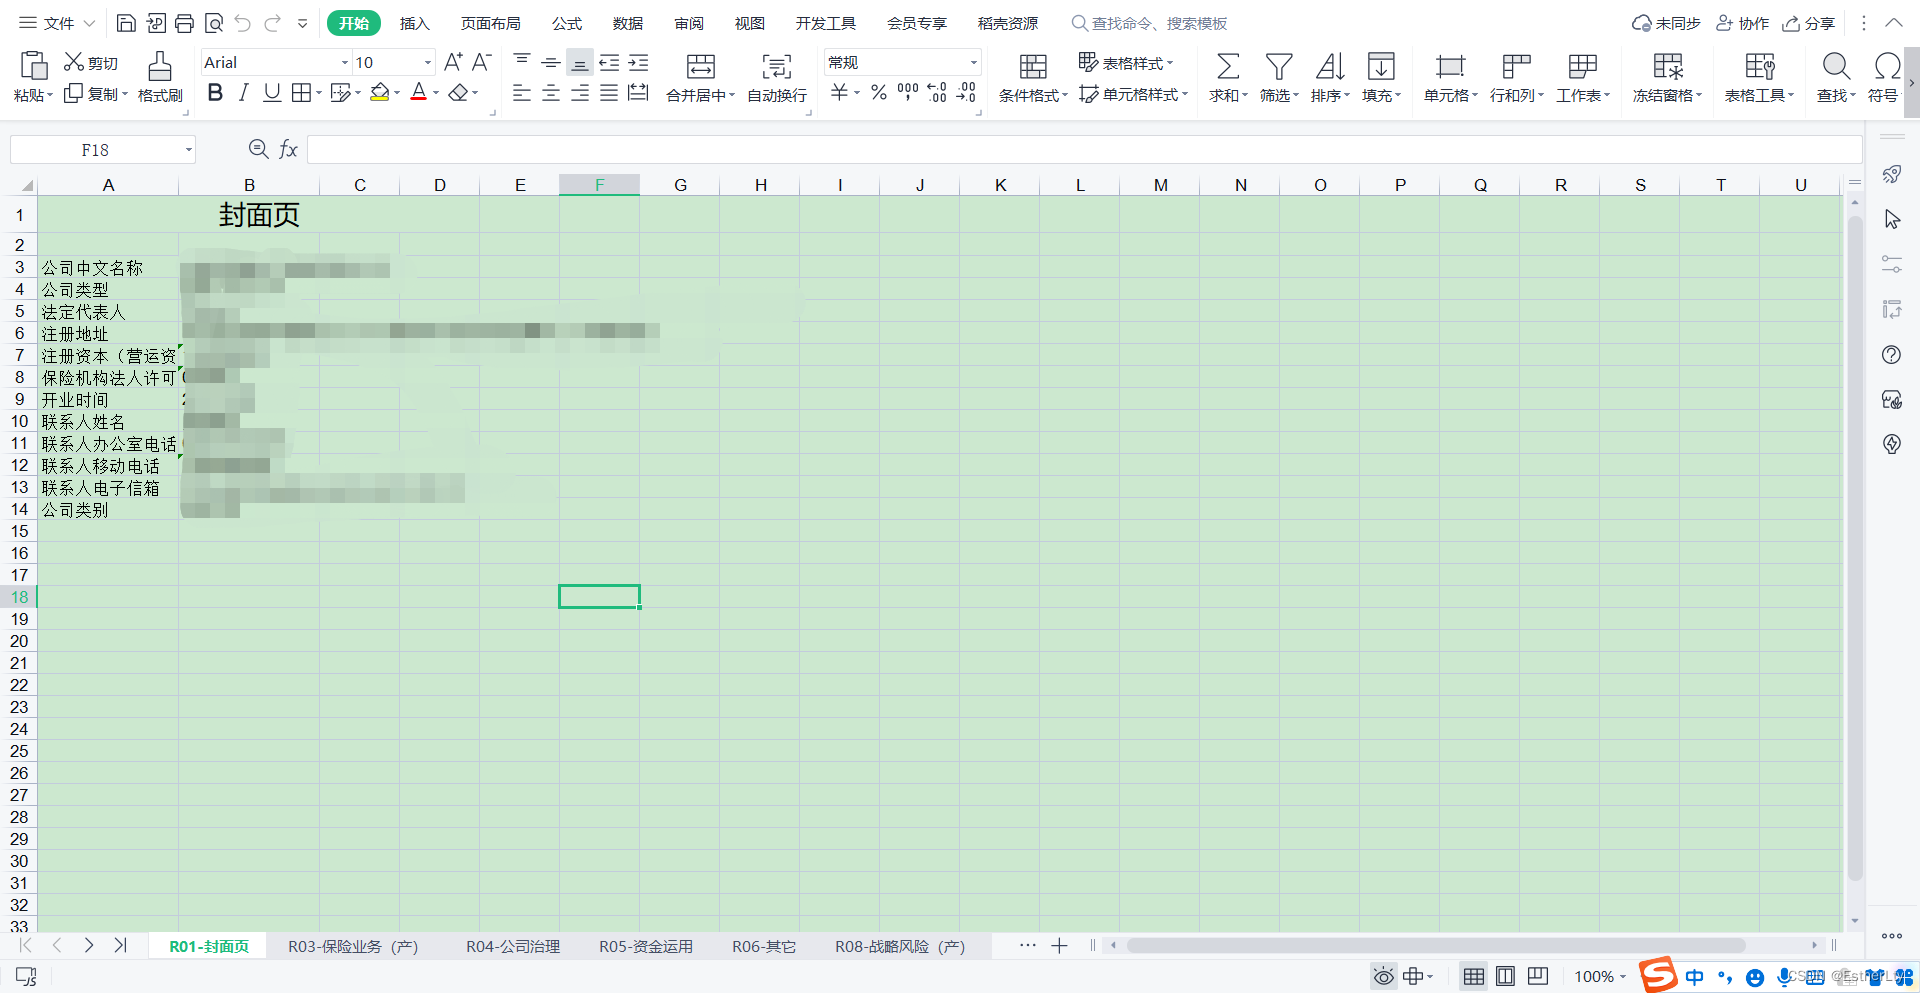Expand the Name Box F18 dropdown

click(x=188, y=150)
